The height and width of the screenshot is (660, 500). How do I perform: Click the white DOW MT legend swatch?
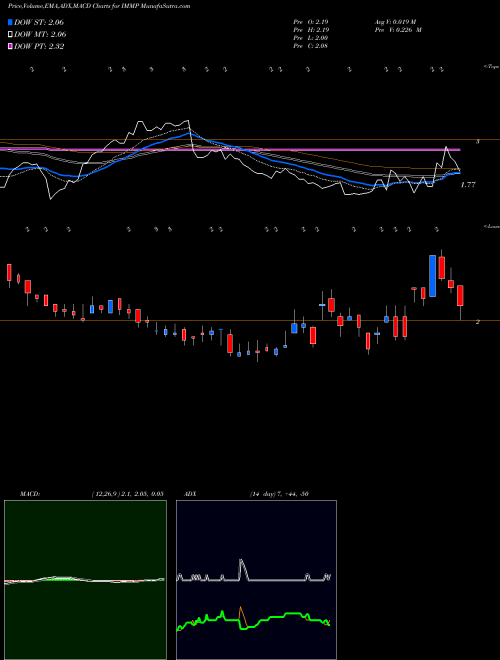11,35
